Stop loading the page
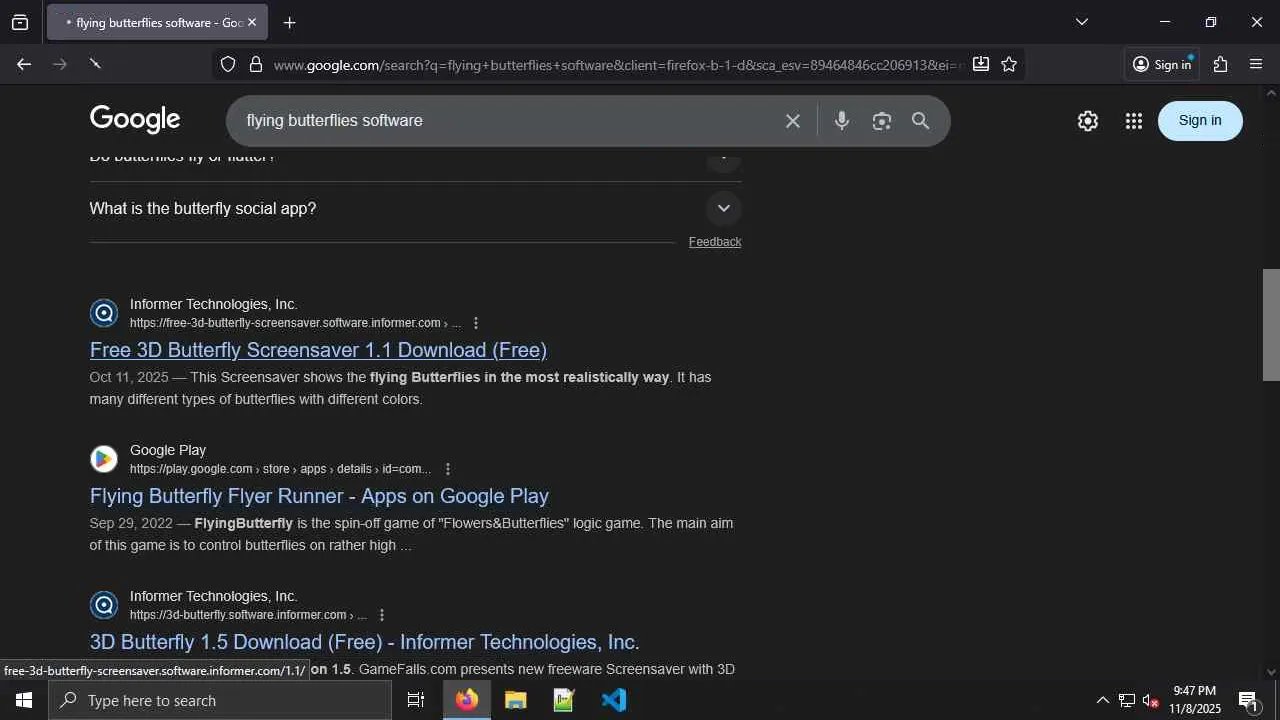 [96, 64]
